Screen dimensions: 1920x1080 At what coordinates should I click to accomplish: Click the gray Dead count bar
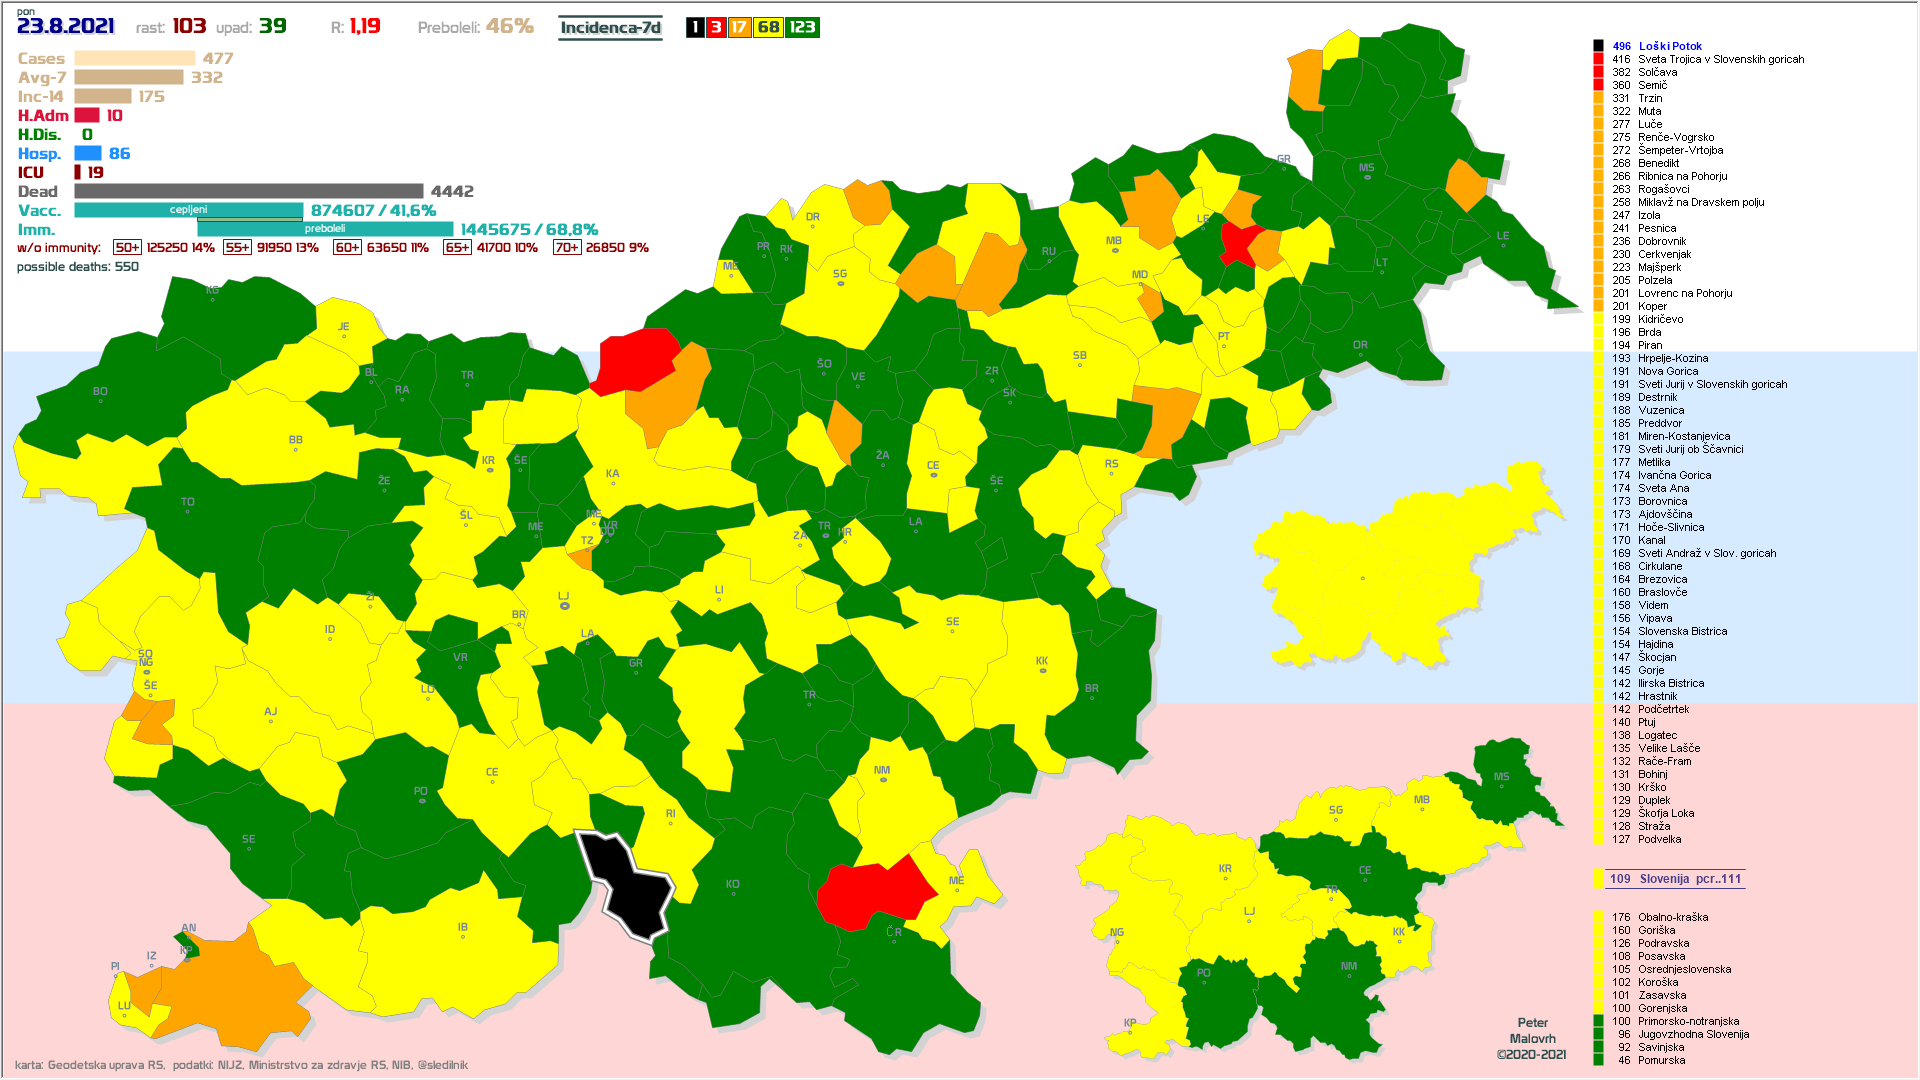248,191
